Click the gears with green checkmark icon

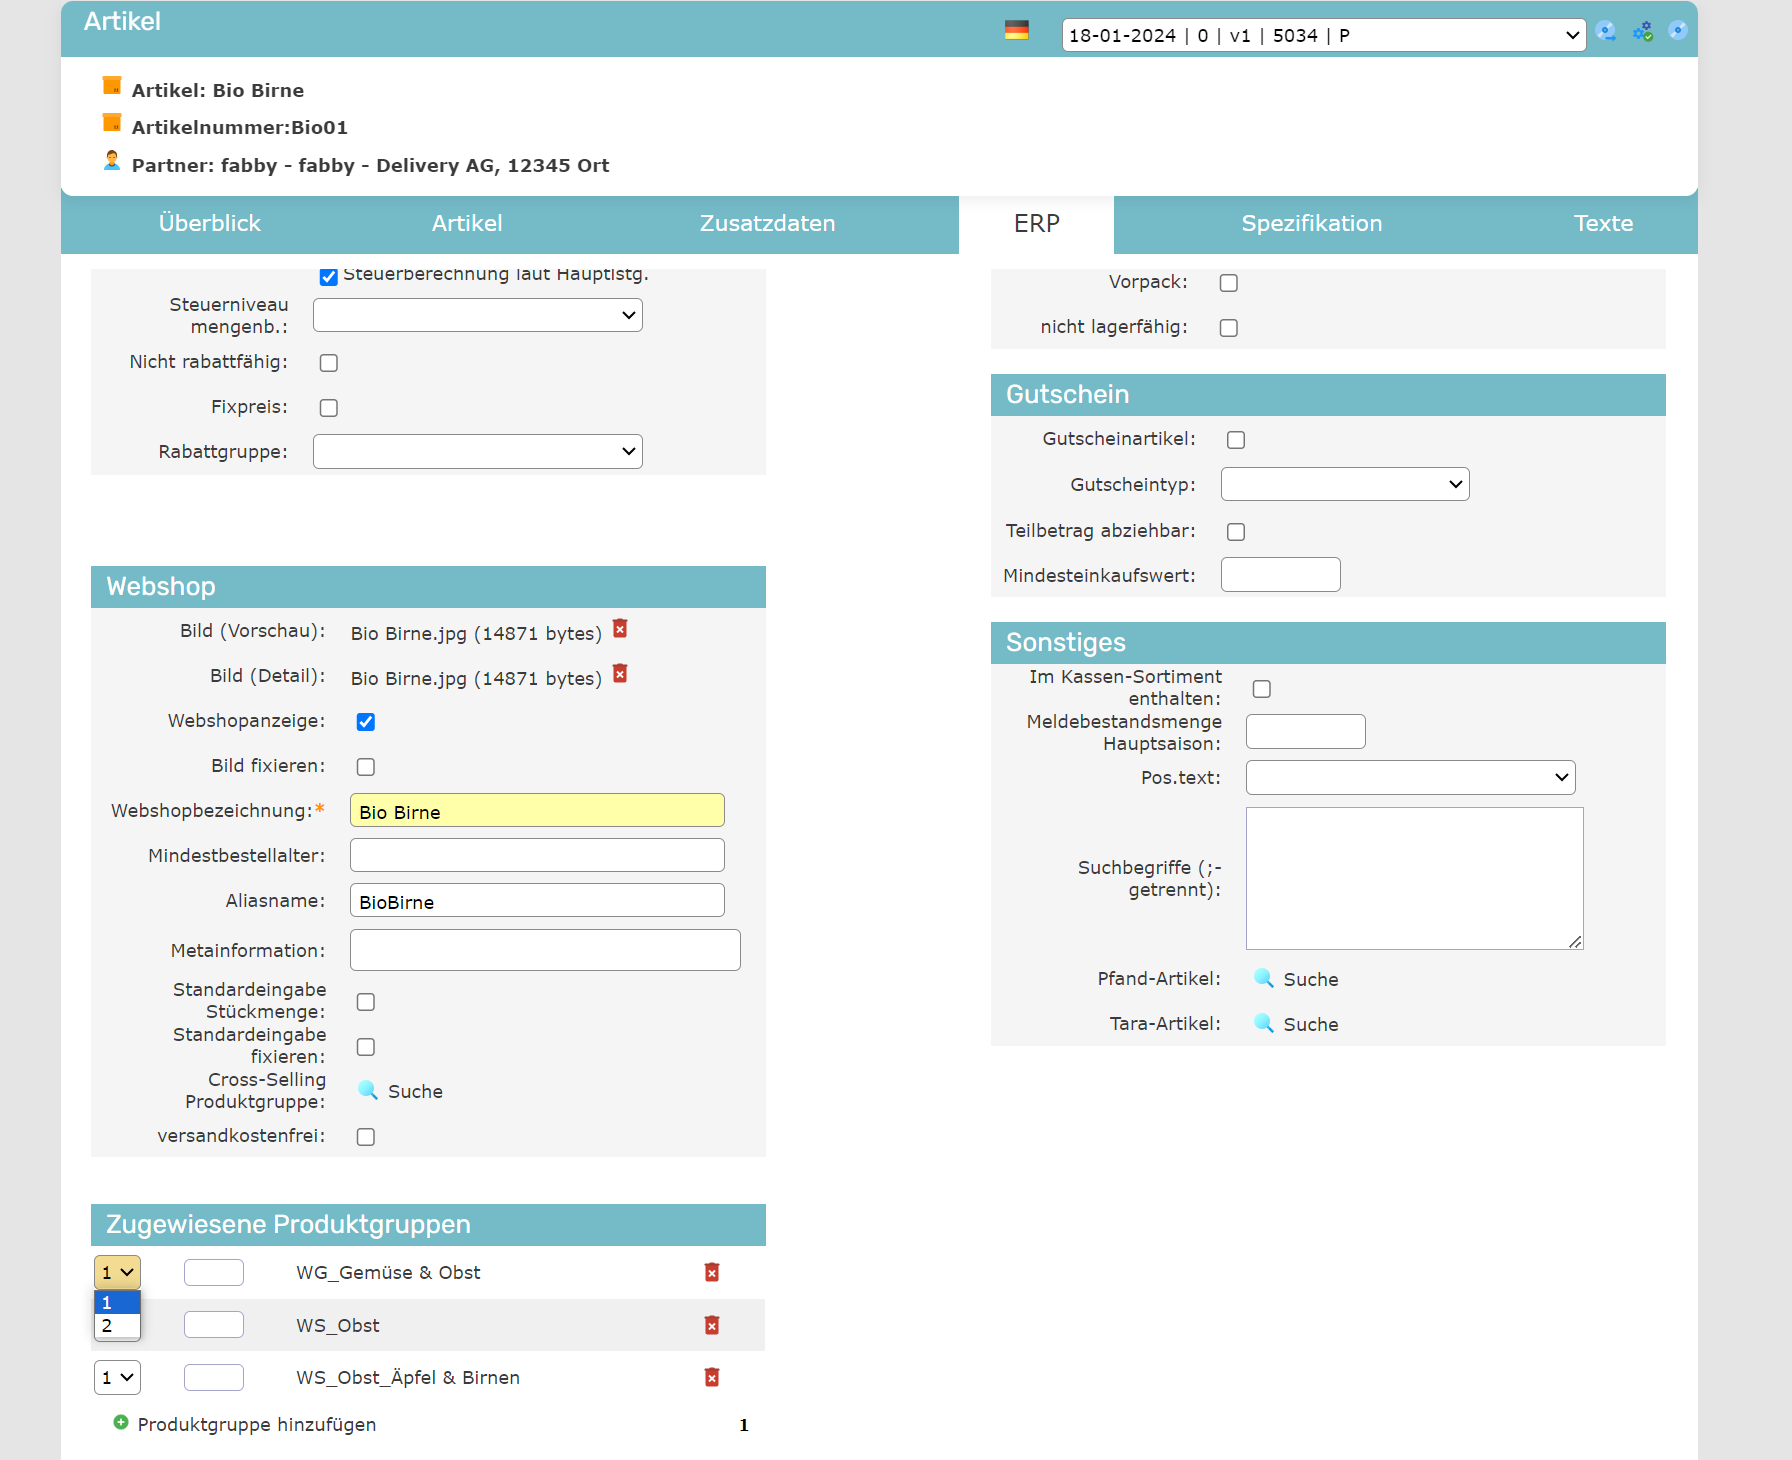(x=1643, y=32)
